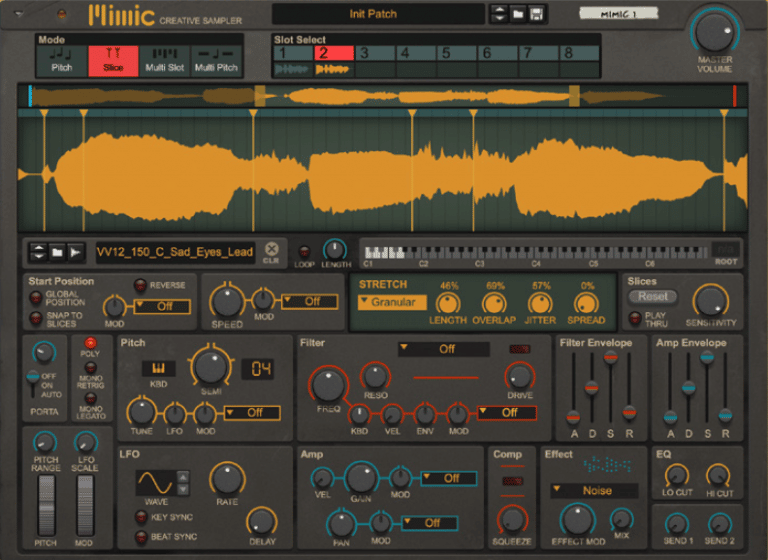
Task: Click the LFO wave up arrow
Action: coord(183,477)
